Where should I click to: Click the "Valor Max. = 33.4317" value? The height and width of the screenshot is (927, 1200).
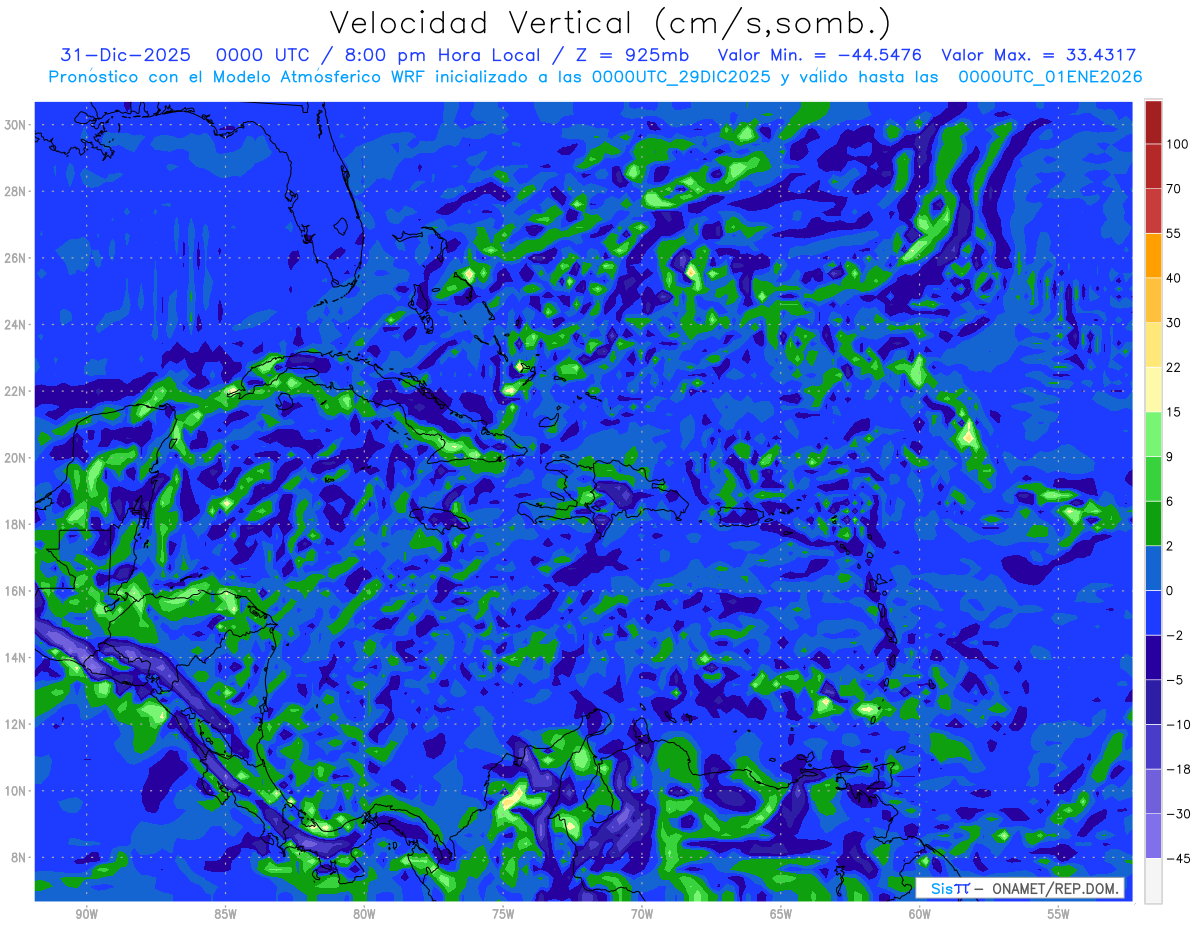tap(1039, 56)
